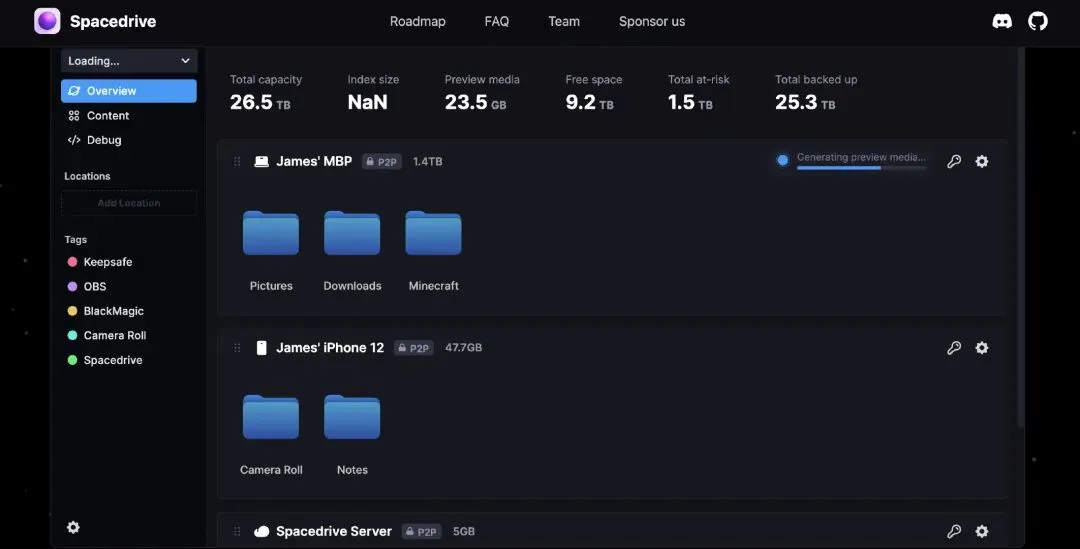1080x549 pixels.
Task: Open the GitHub icon in header
Action: click(1037, 21)
